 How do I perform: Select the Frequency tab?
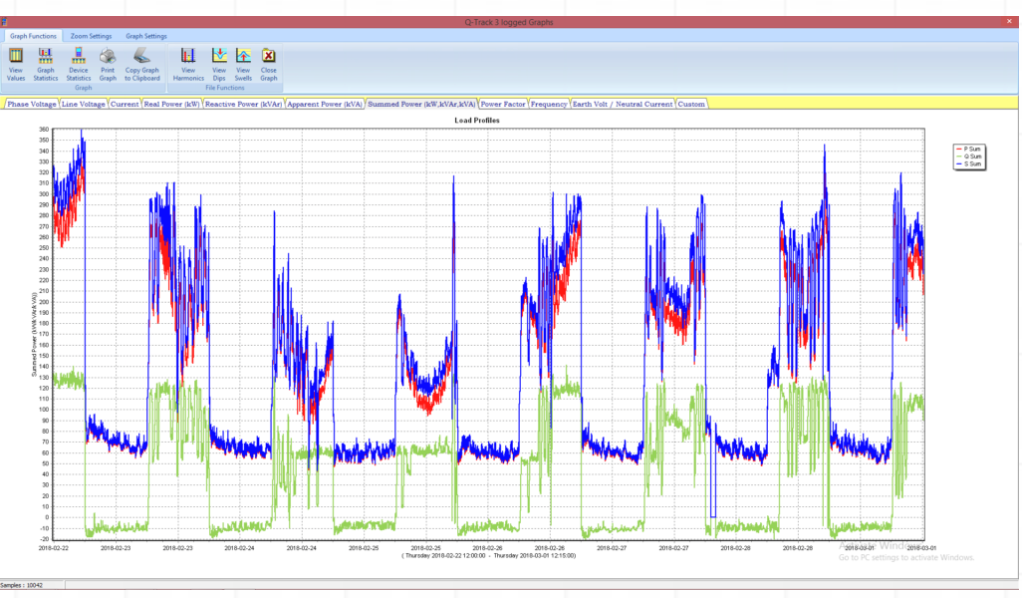(549, 104)
